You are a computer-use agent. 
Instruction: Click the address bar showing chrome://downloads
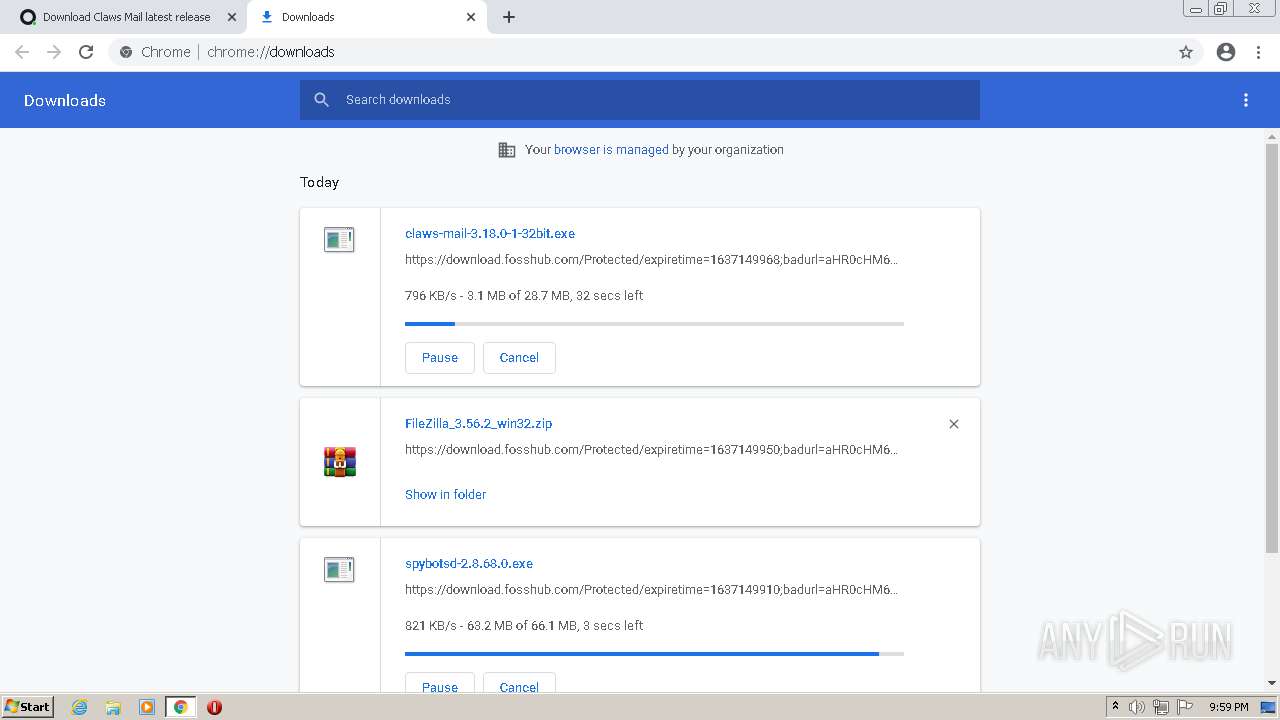[640, 52]
